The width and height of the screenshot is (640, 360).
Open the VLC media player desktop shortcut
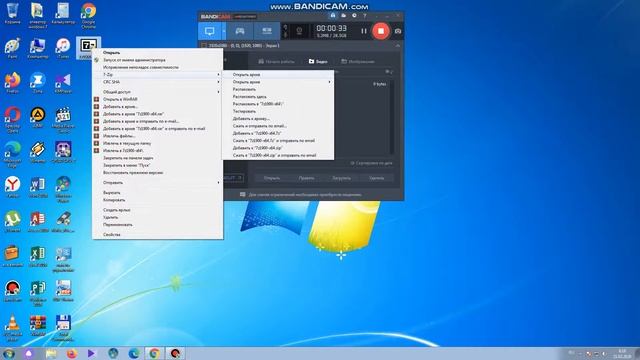click(x=12, y=328)
